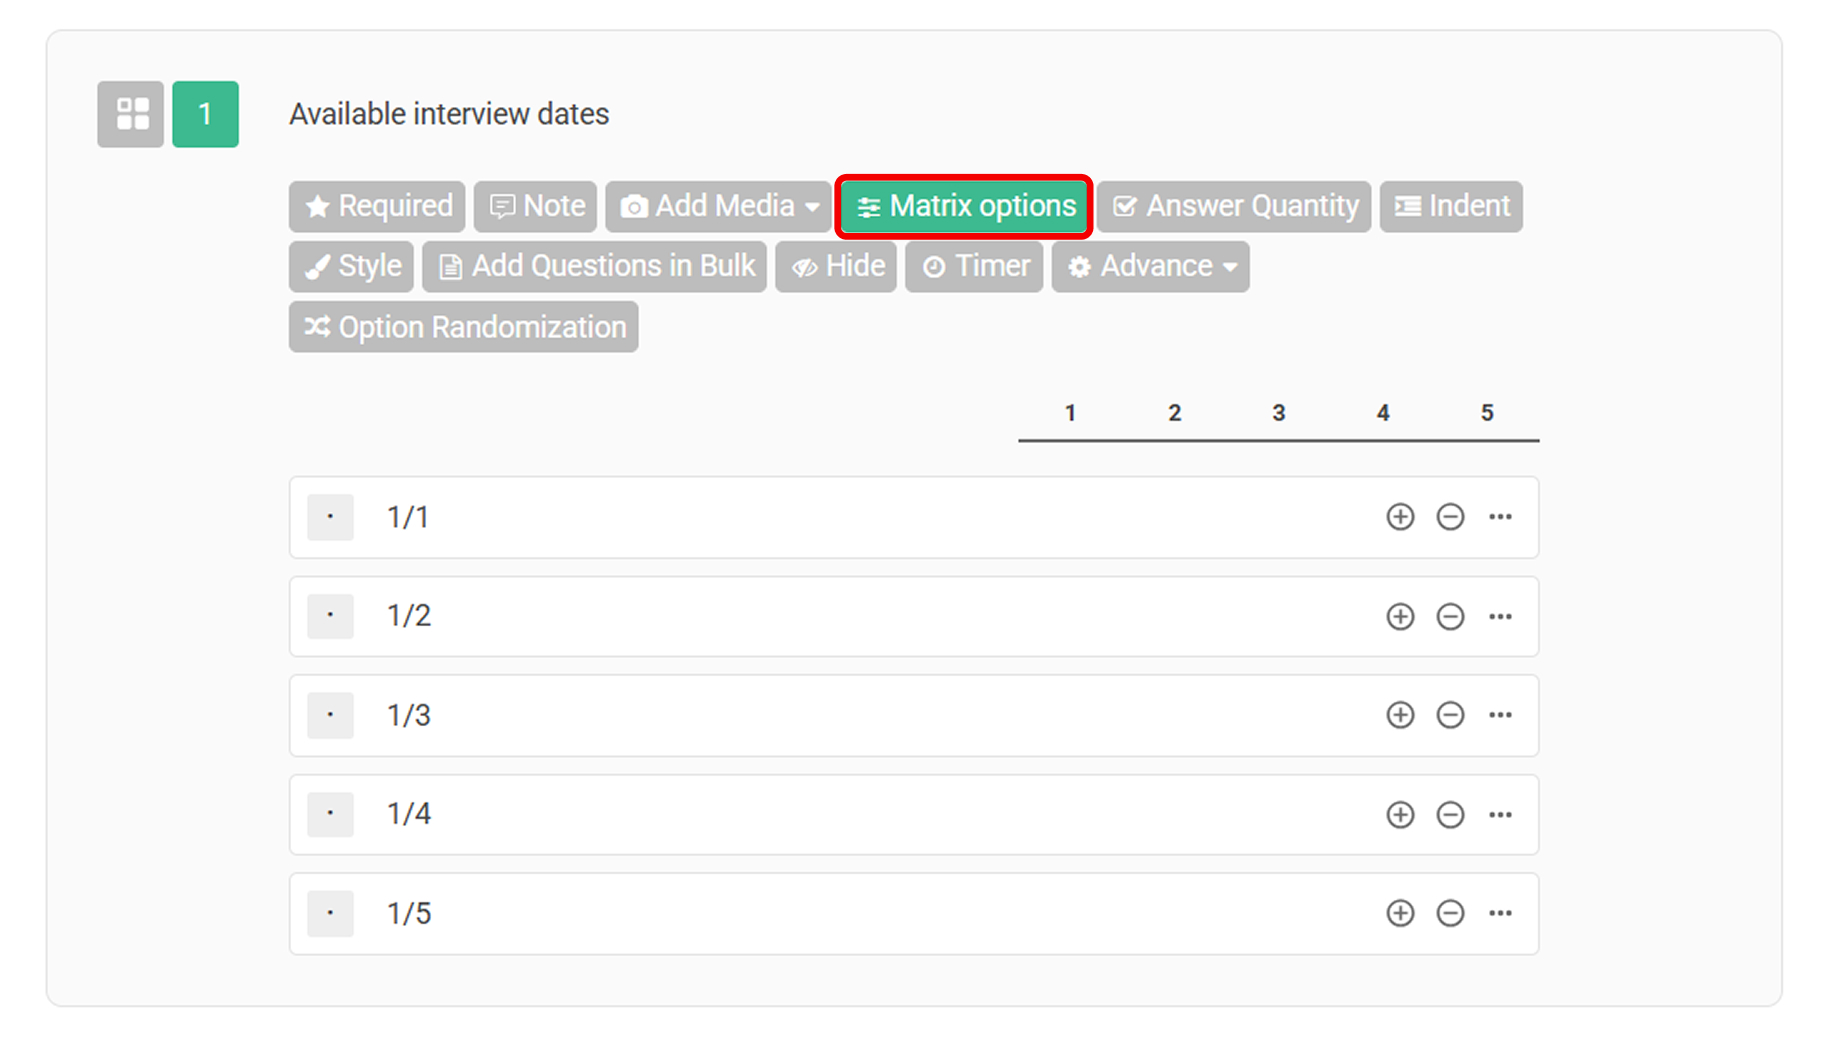This screenshot has width=1827, height=1037.
Task: Open the ellipsis menu for row 1/5
Action: 1500,912
